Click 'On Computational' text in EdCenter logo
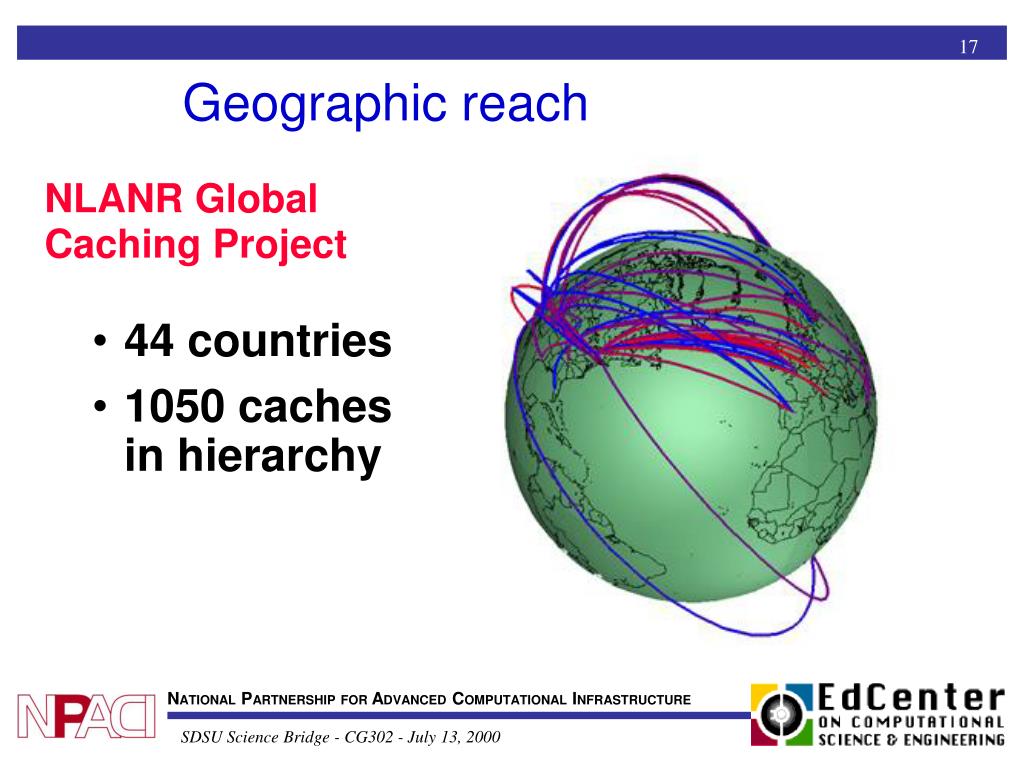 point(911,722)
